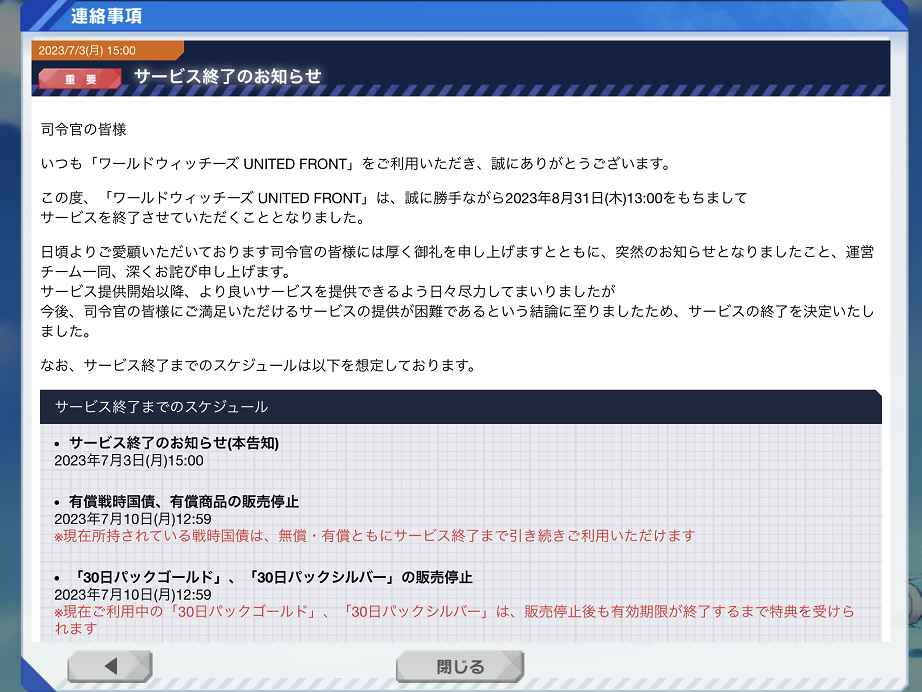
Task: Click the 閉じる close button
Action: pyautogui.click(x=460, y=666)
